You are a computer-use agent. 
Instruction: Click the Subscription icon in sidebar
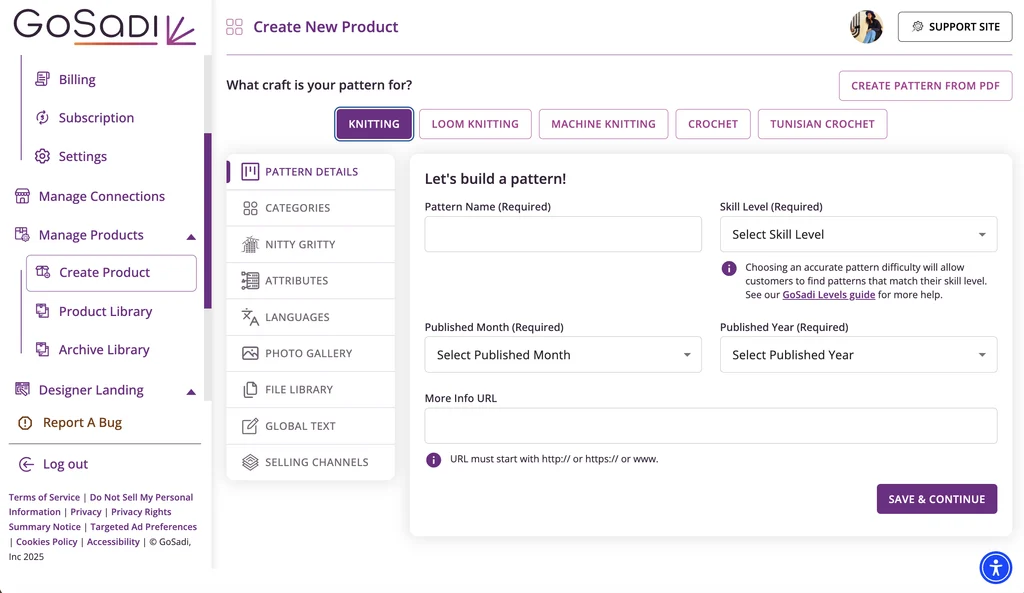(x=42, y=118)
